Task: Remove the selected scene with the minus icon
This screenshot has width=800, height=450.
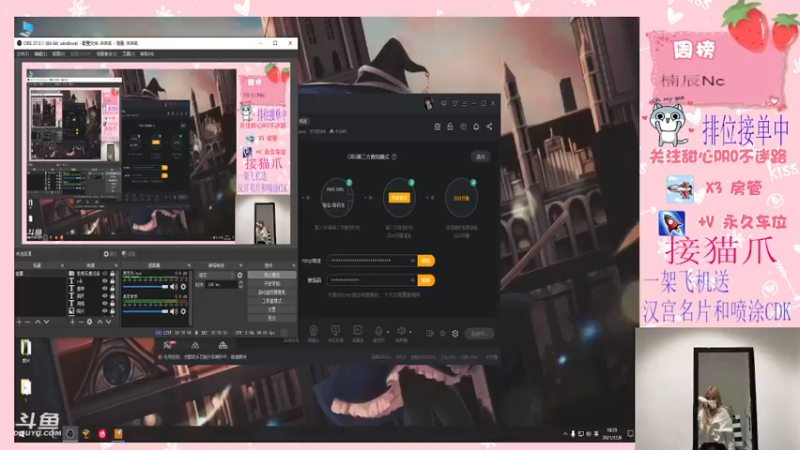Action: 27,321
